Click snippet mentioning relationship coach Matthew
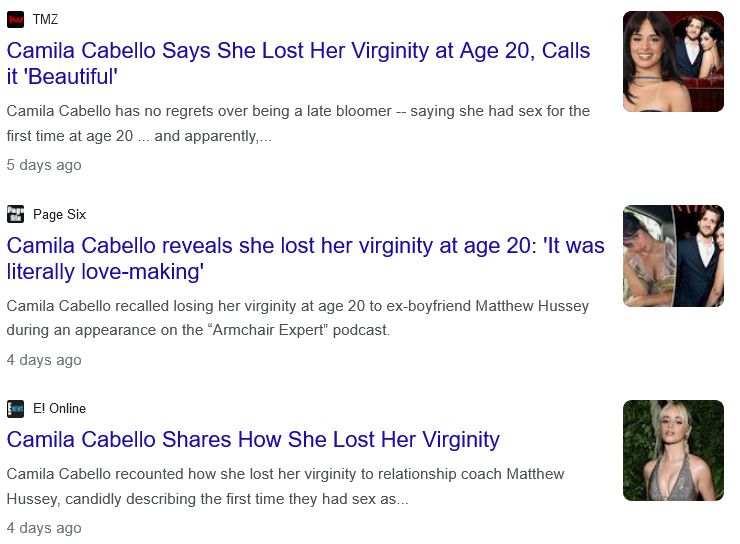The height and width of the screenshot is (544, 740). (285, 473)
